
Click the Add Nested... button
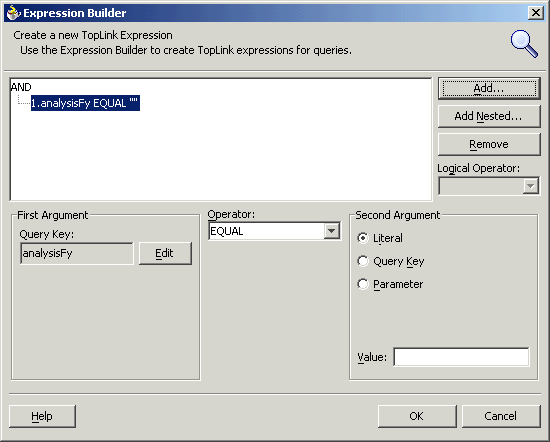pos(489,116)
